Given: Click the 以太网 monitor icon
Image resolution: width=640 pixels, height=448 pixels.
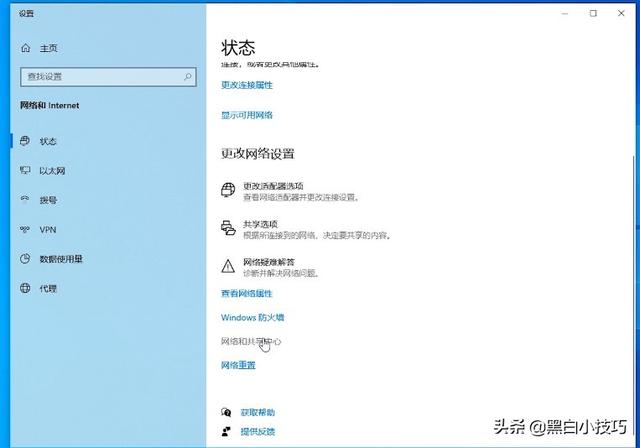Looking at the screenshot, I should 25,170.
